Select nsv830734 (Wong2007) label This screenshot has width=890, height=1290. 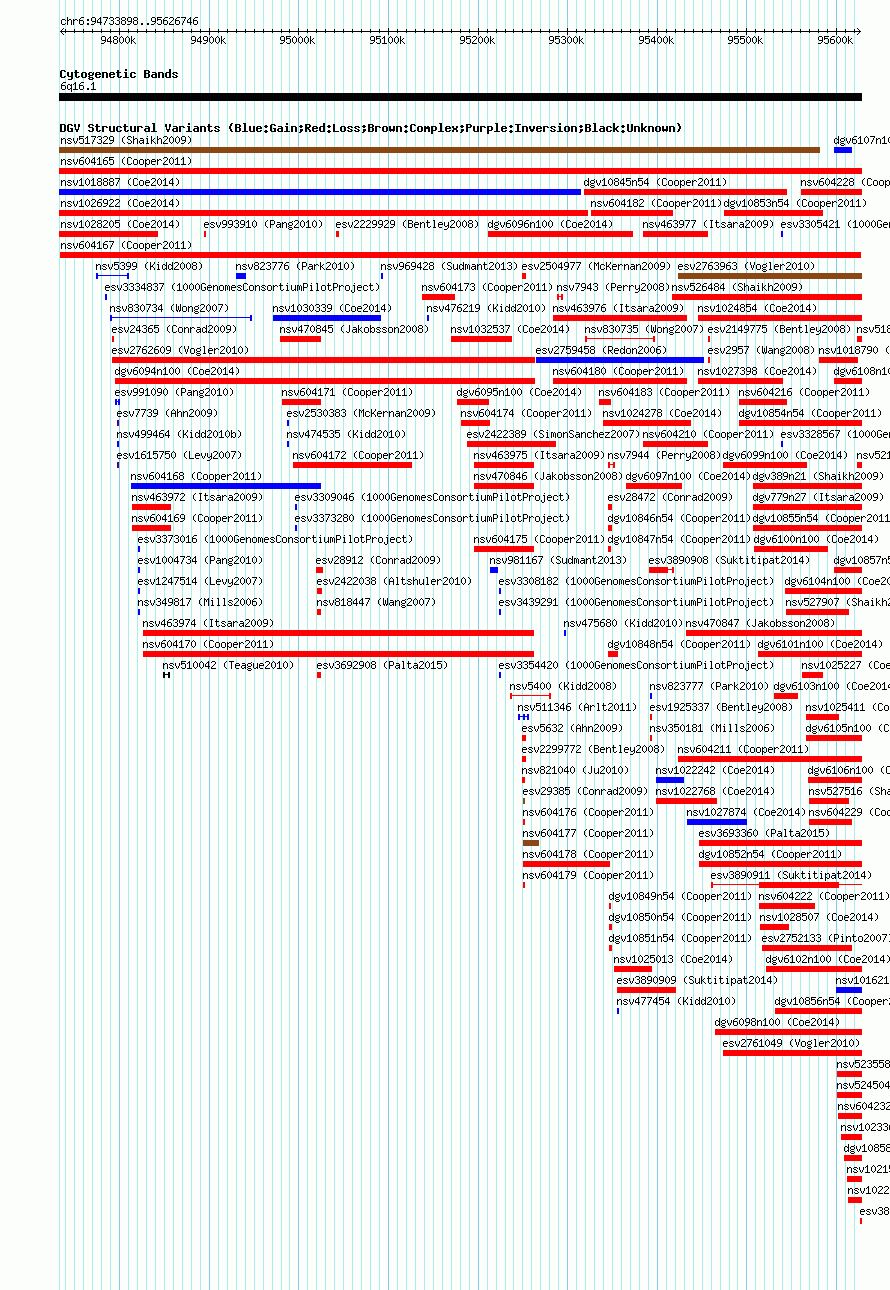169,308
